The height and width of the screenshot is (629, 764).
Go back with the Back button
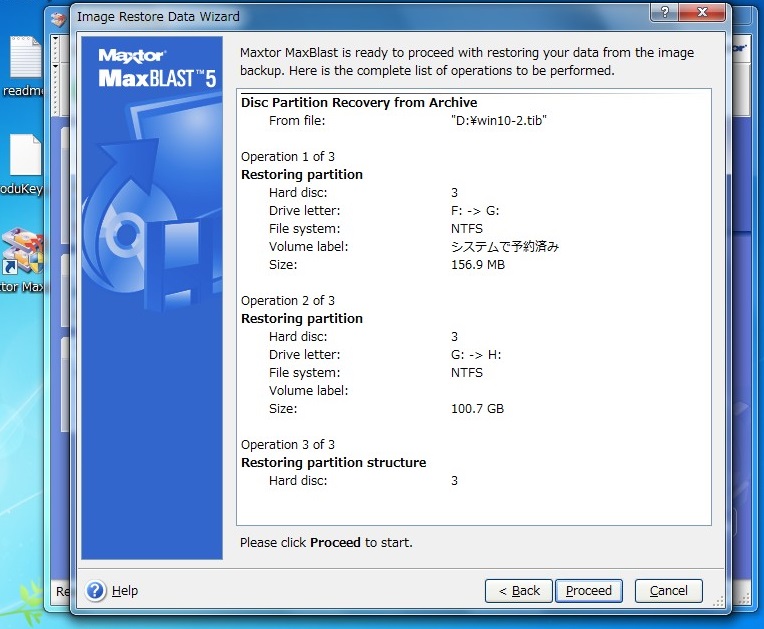click(x=519, y=591)
